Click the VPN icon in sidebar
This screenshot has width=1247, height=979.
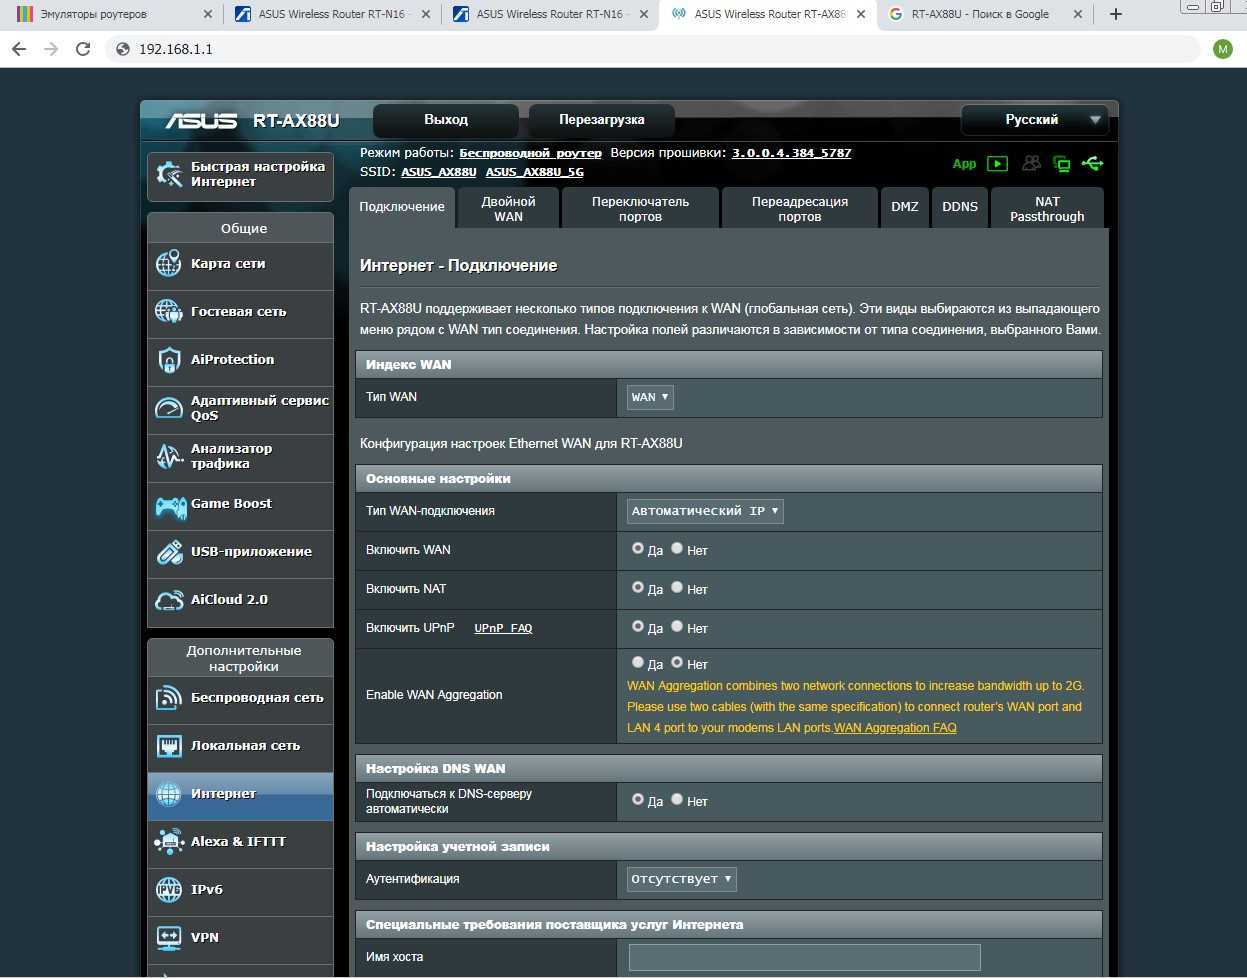point(168,938)
